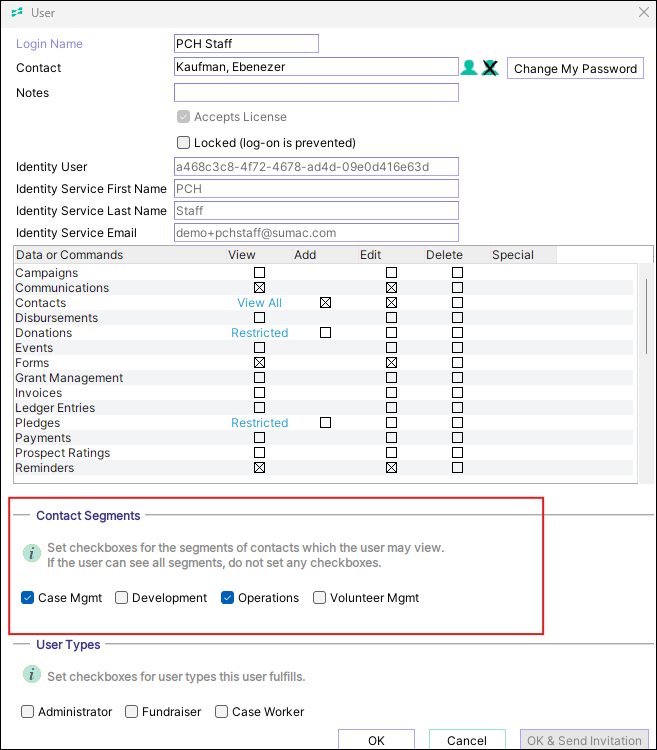
Task: Click the empty Notes field
Action: pyautogui.click(x=316, y=93)
